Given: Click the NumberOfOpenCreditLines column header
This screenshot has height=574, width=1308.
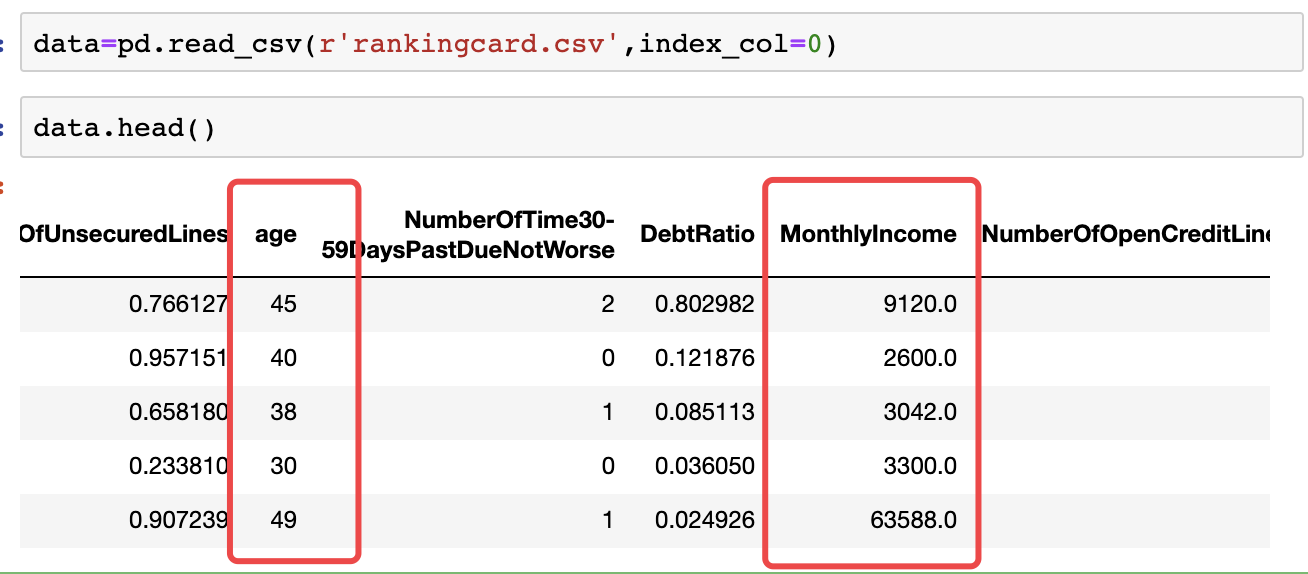Looking at the screenshot, I should point(1127,234).
